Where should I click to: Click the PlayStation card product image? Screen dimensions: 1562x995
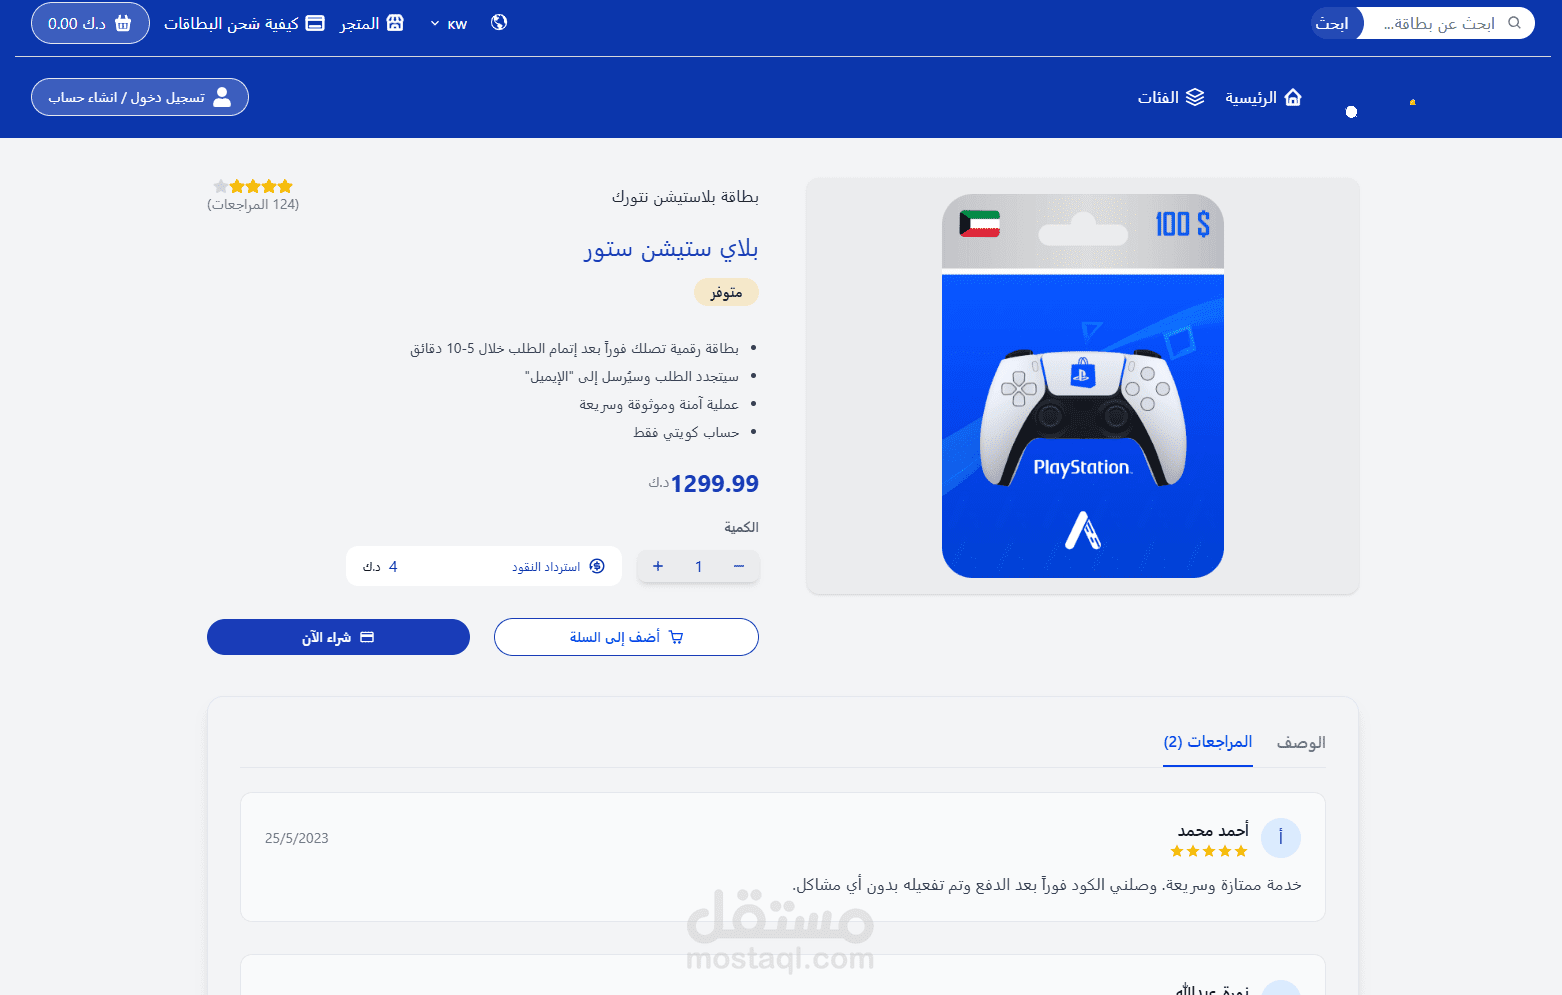pos(1083,386)
